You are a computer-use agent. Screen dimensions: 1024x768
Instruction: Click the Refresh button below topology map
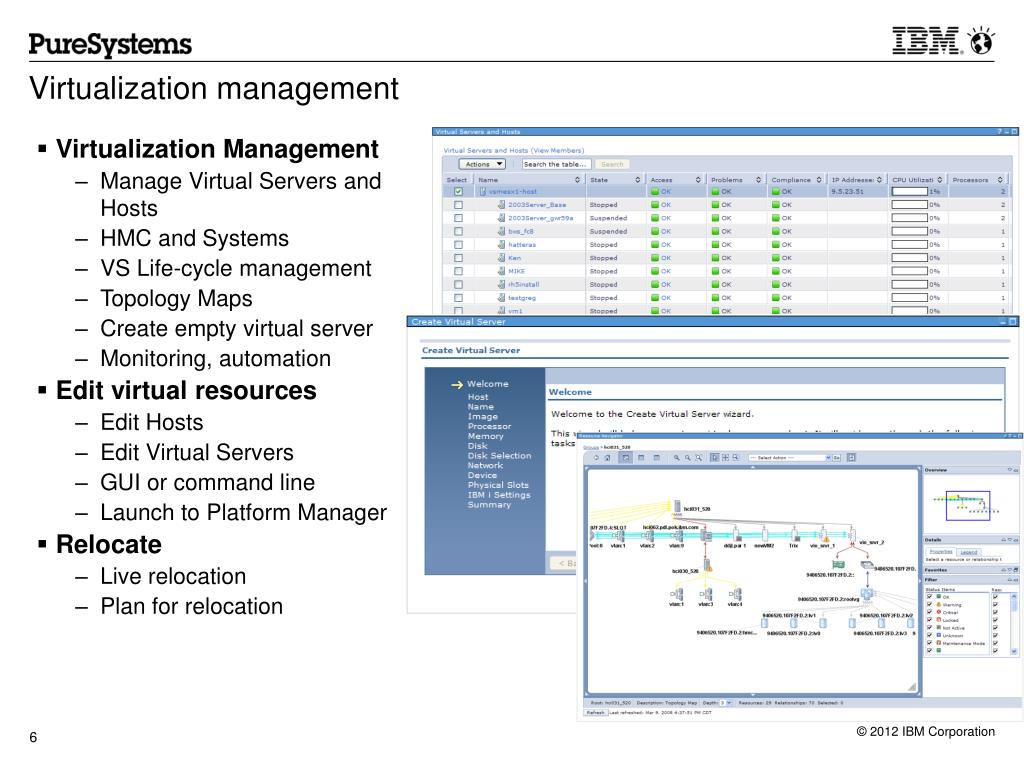[595, 712]
